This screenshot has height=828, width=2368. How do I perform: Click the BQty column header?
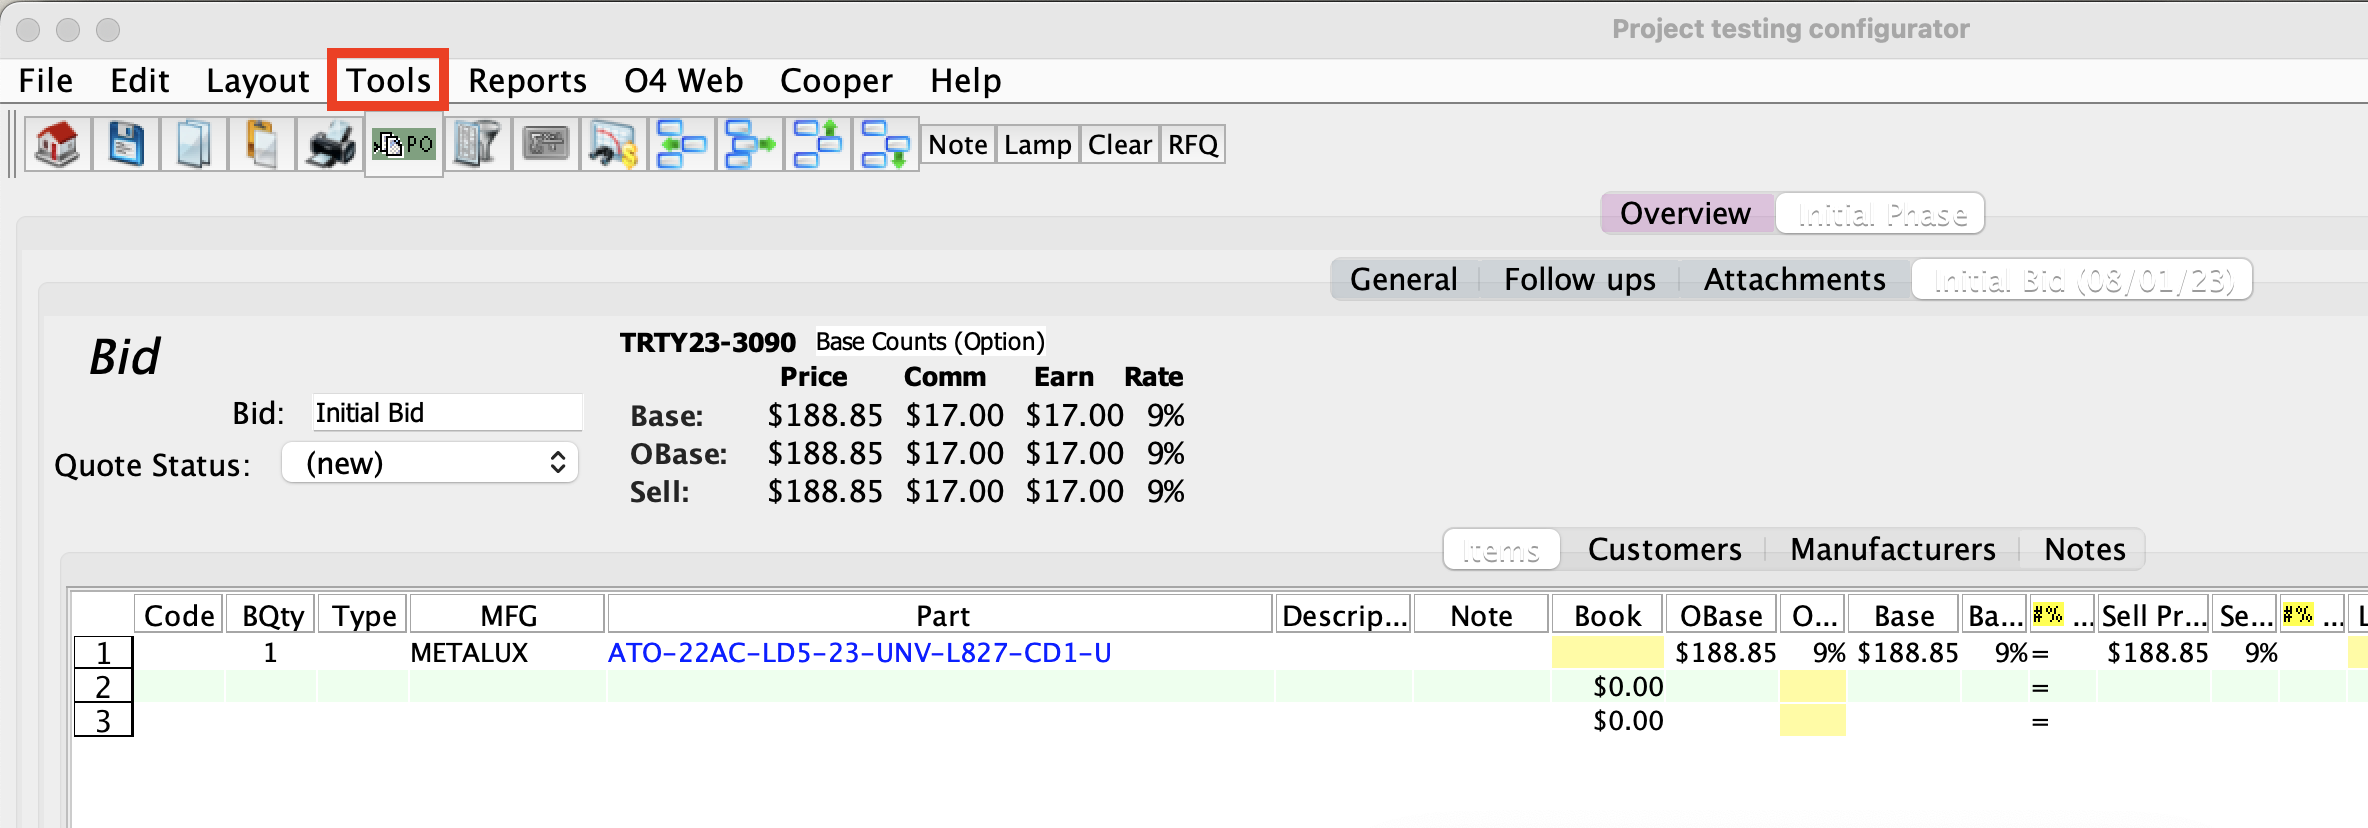(272, 615)
